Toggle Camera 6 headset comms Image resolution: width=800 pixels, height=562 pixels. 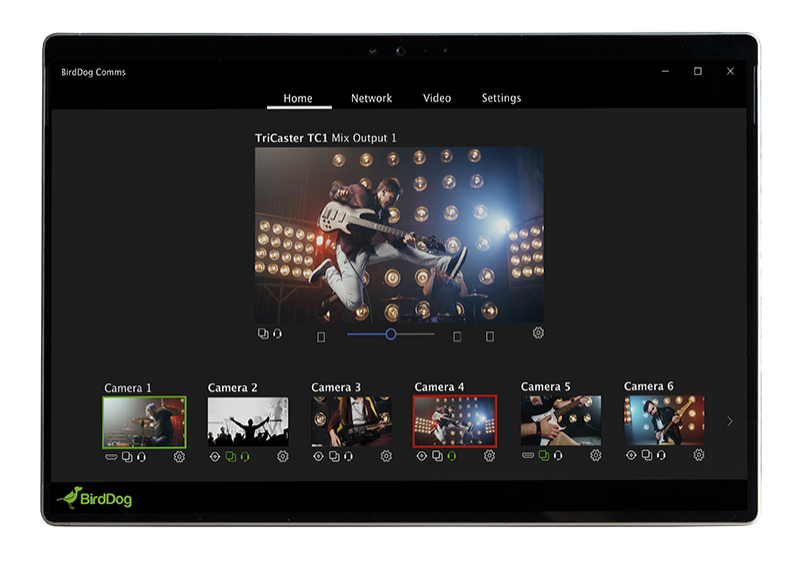661,454
